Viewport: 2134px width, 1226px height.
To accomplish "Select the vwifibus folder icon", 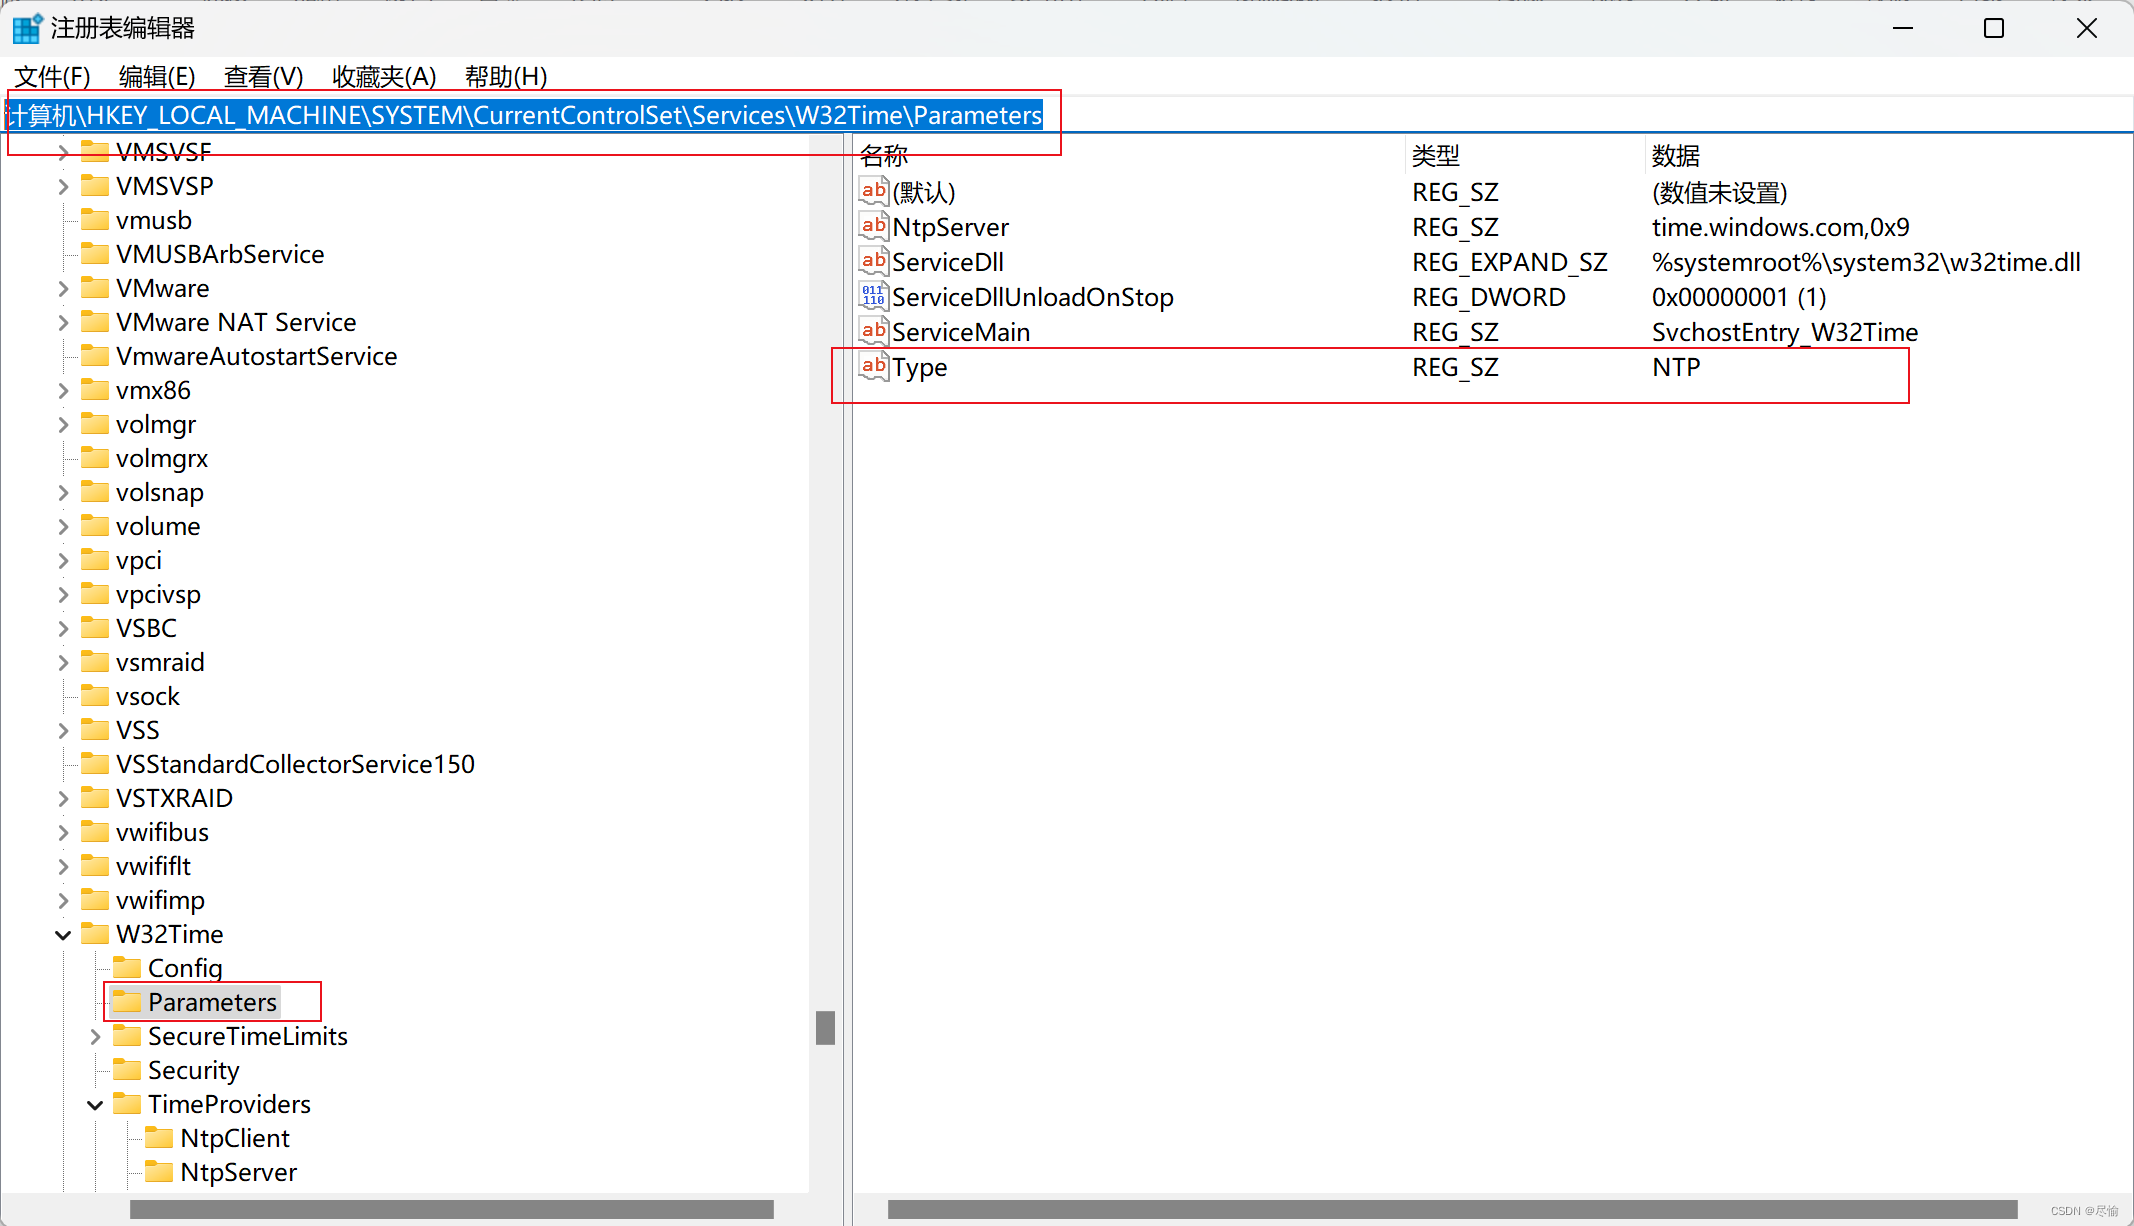I will click(95, 831).
